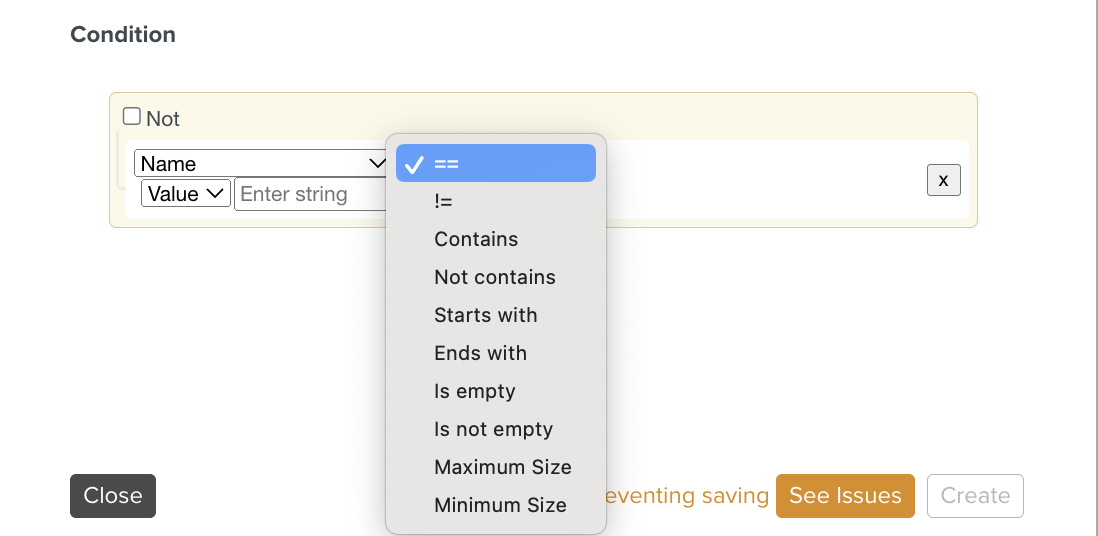Click the Enter string input field

(x=310, y=194)
